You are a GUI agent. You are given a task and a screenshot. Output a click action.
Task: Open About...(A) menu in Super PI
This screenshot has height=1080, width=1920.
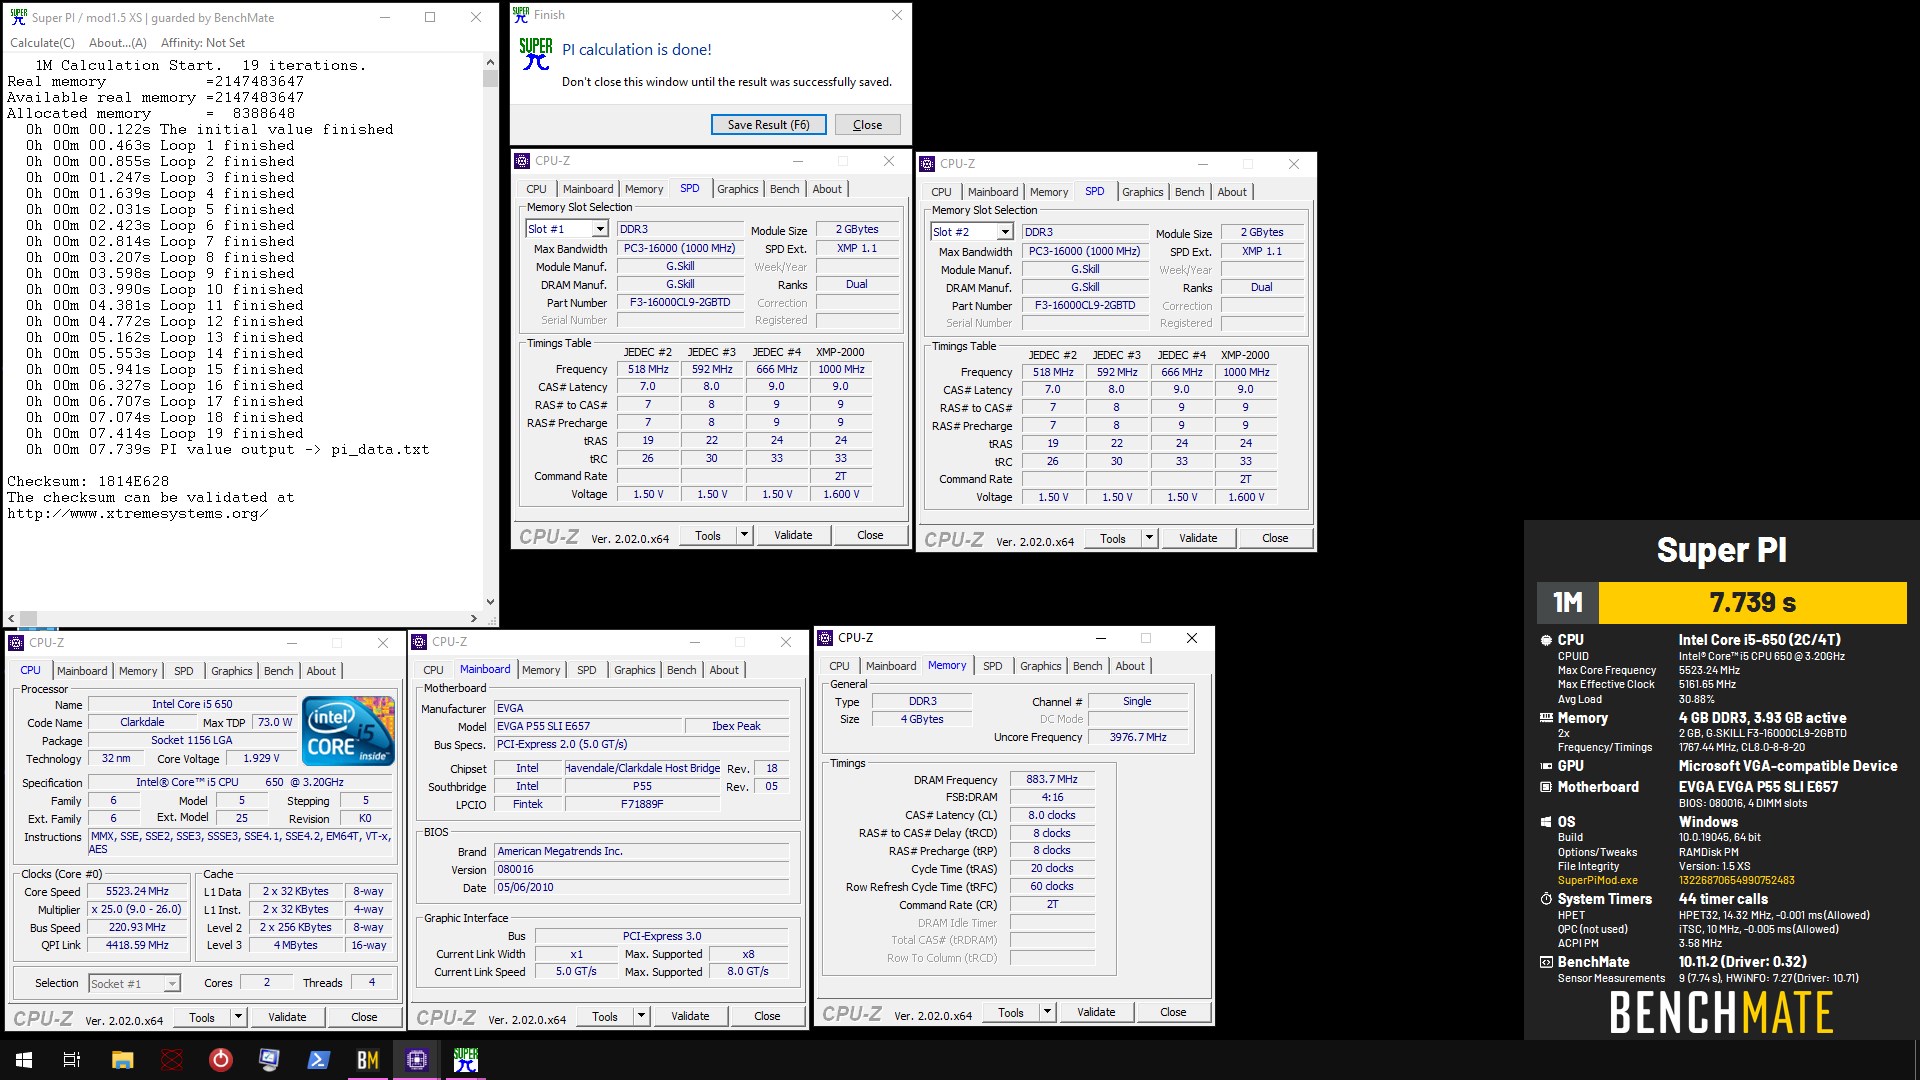click(x=118, y=43)
